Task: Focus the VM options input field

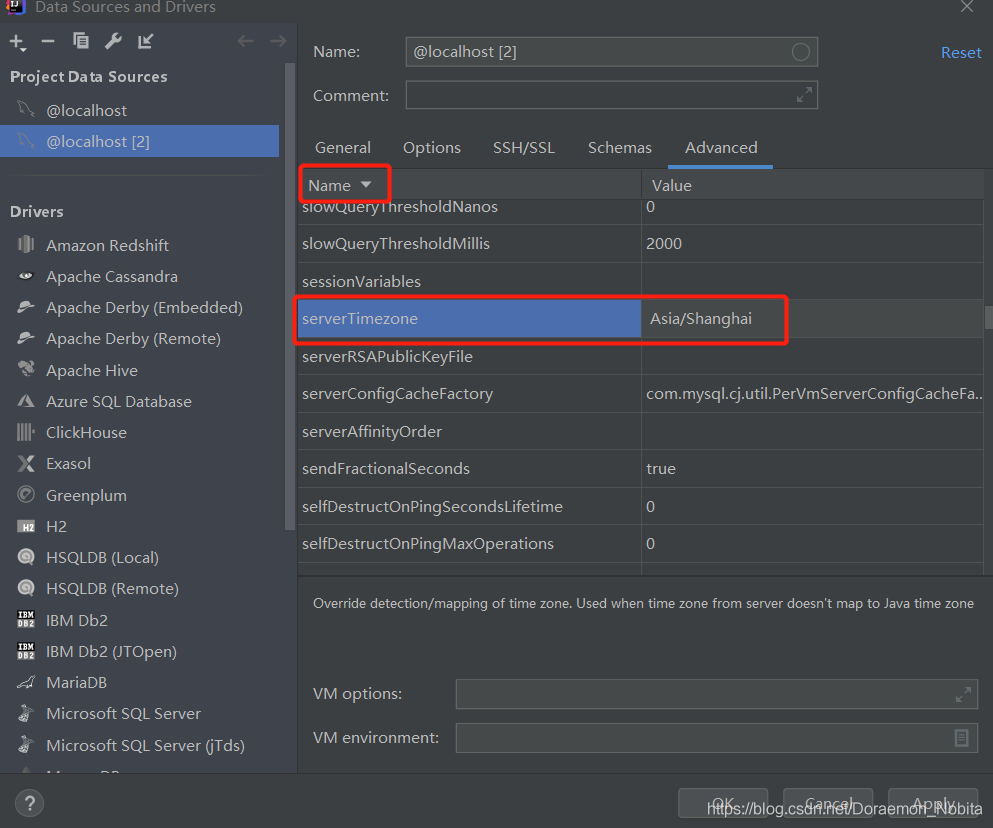Action: [x=716, y=694]
